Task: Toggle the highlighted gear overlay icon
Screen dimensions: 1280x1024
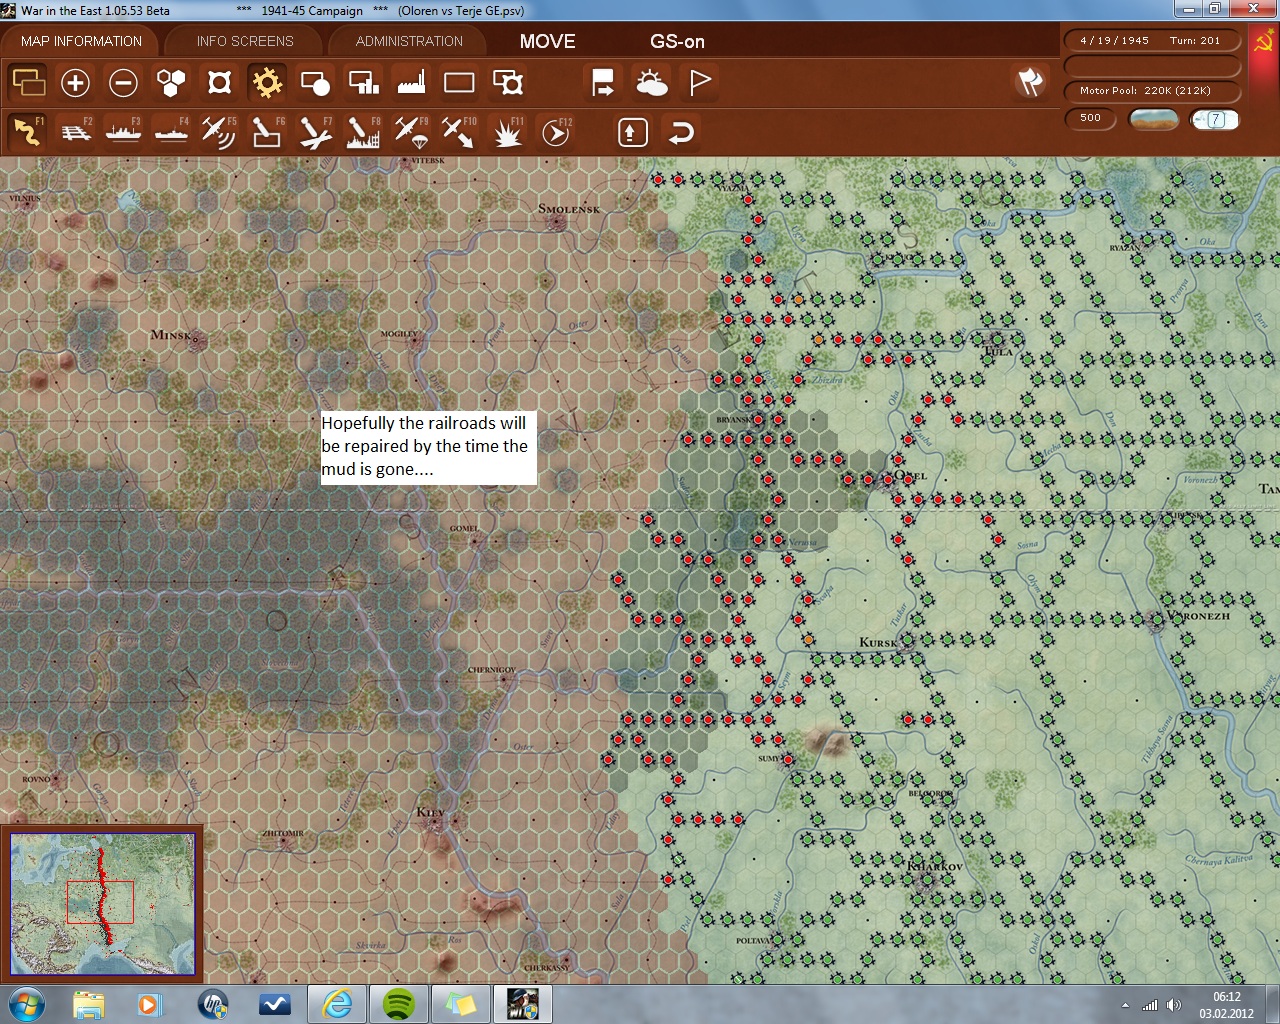Action: 267,82
